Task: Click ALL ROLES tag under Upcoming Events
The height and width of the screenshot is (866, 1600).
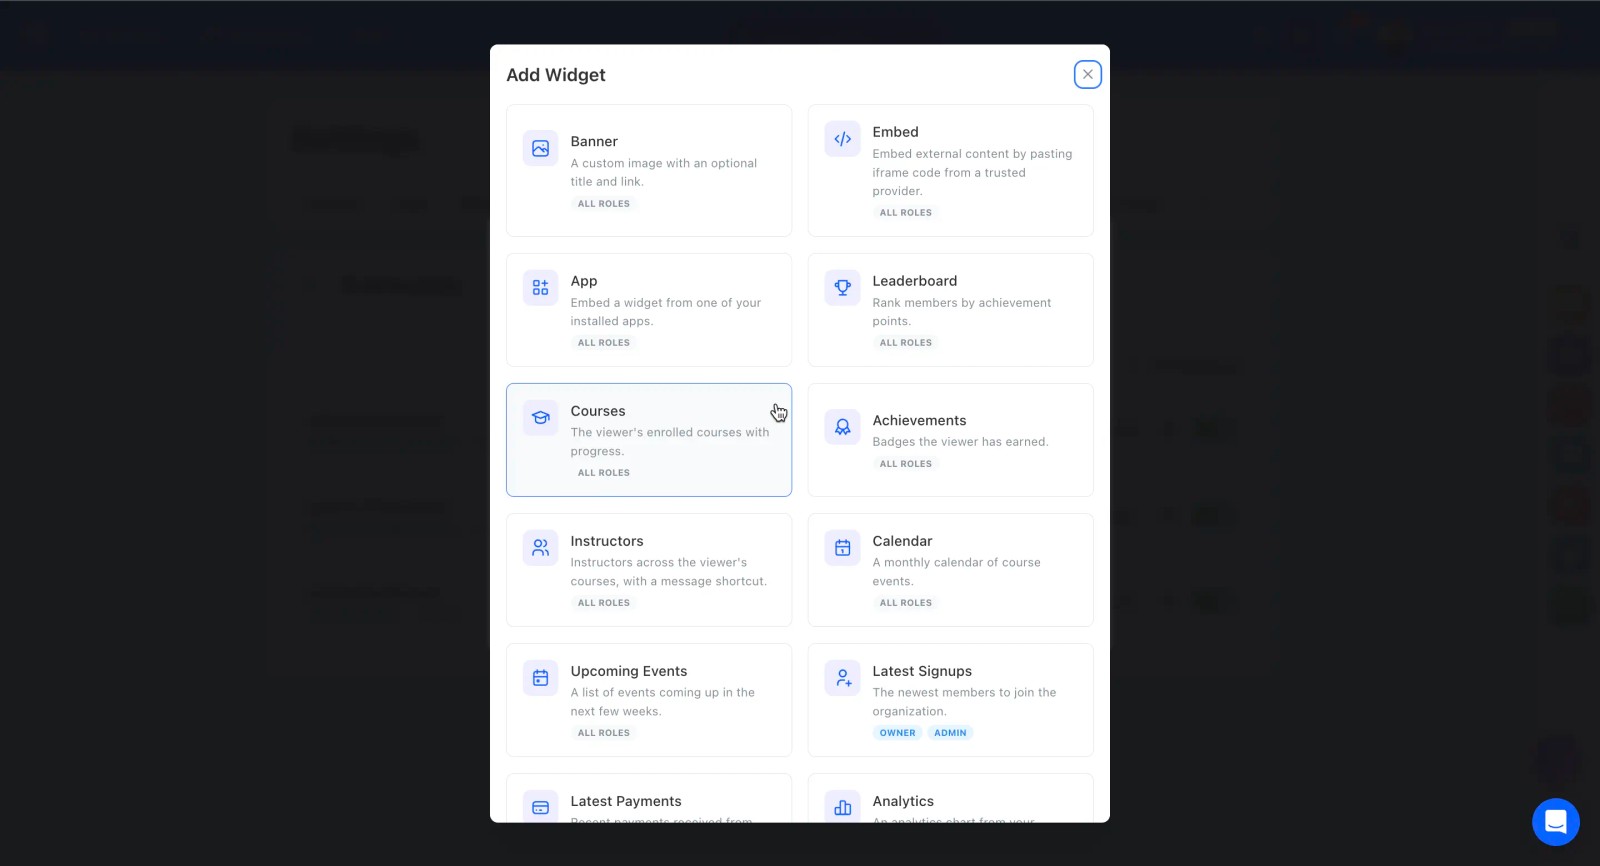Action: coord(604,733)
